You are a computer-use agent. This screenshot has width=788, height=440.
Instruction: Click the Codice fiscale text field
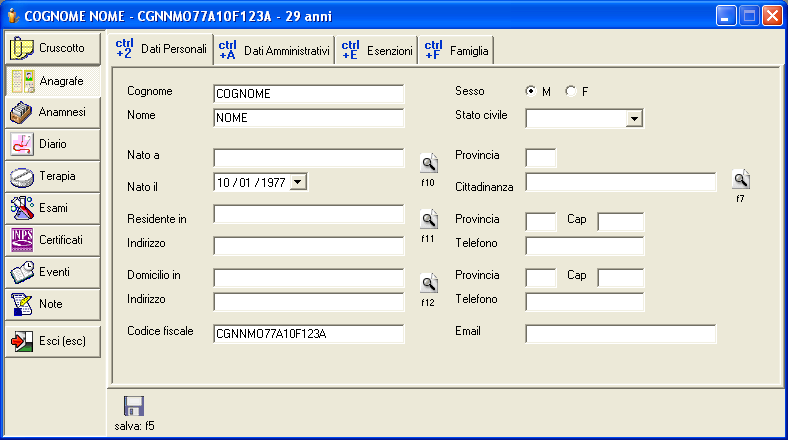pyautogui.click(x=308, y=334)
